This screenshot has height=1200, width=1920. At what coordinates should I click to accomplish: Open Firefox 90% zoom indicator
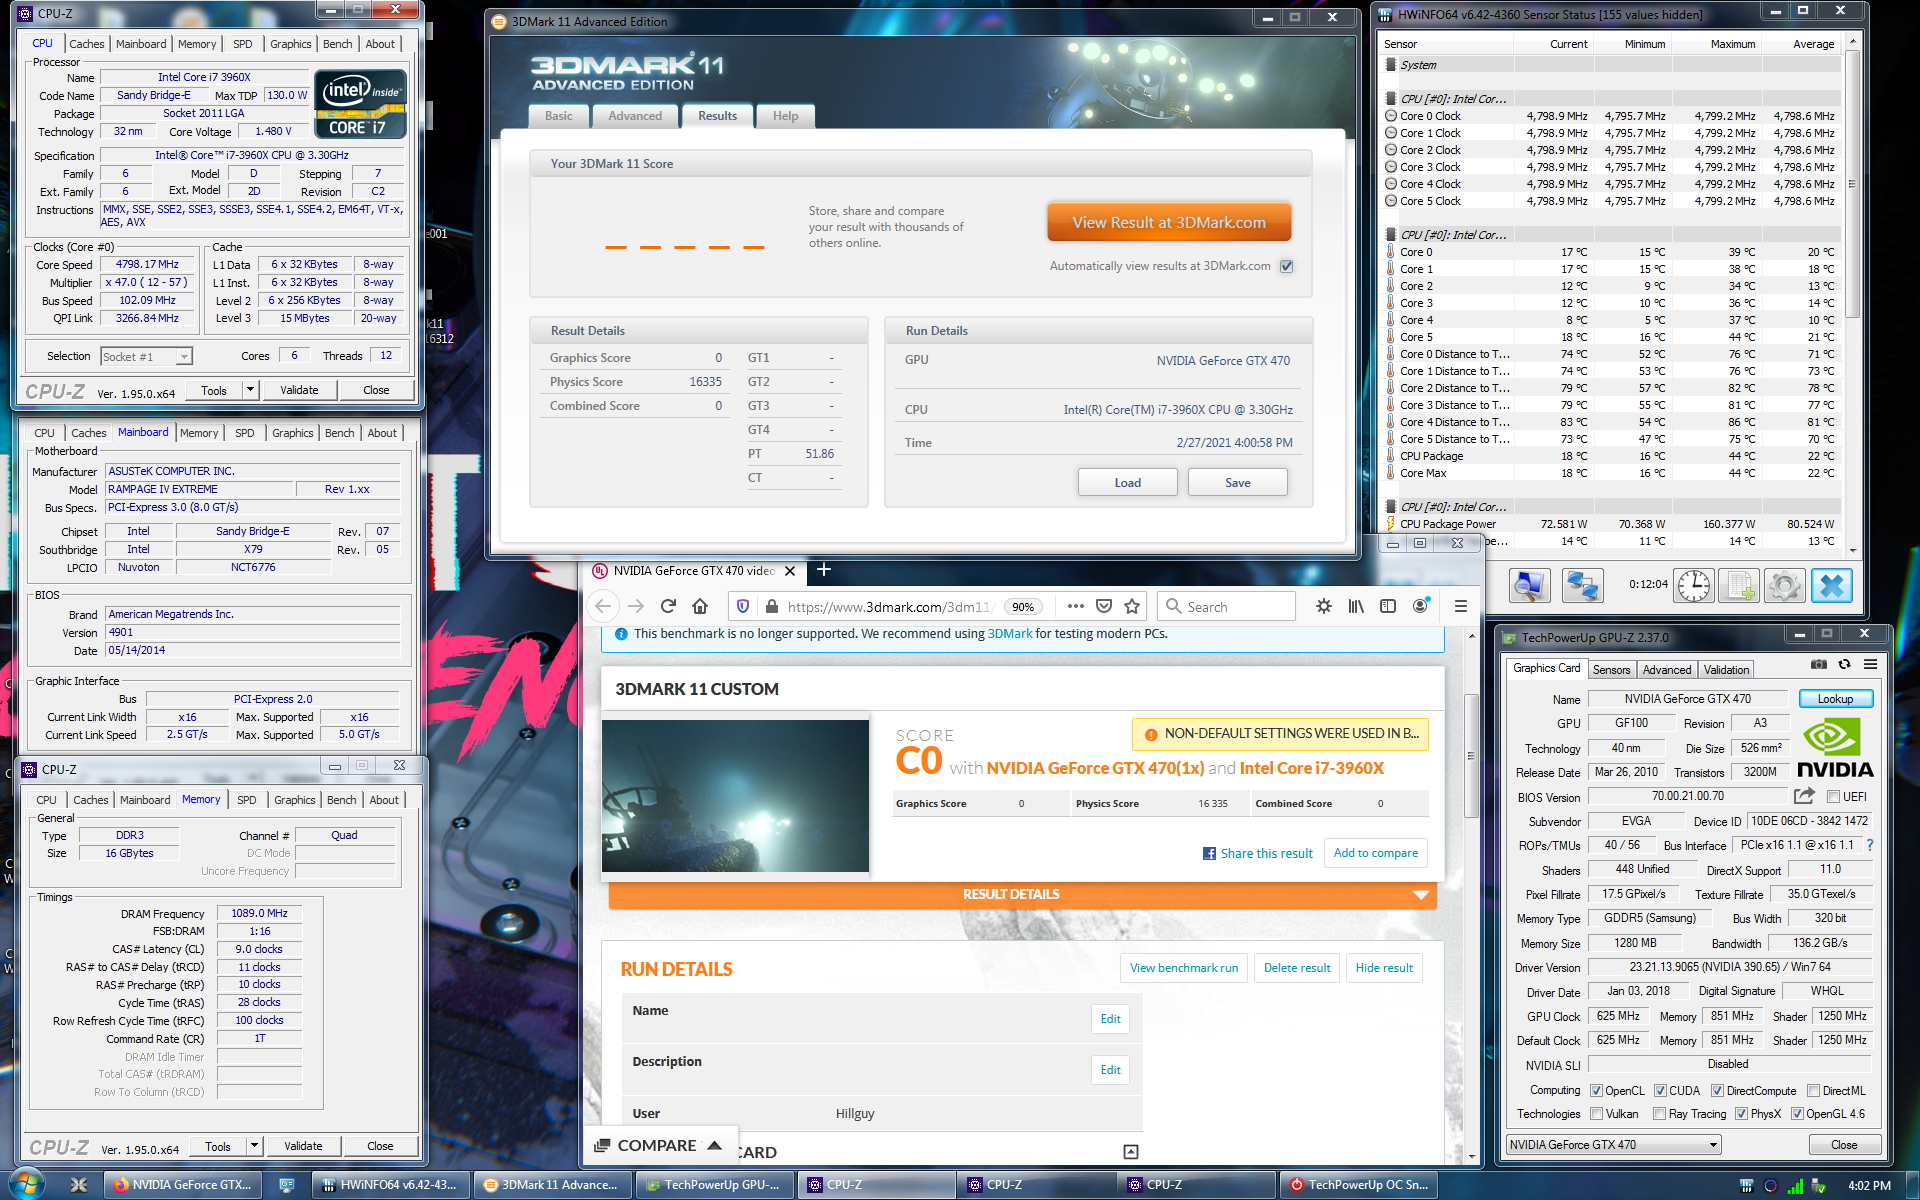click(1022, 607)
